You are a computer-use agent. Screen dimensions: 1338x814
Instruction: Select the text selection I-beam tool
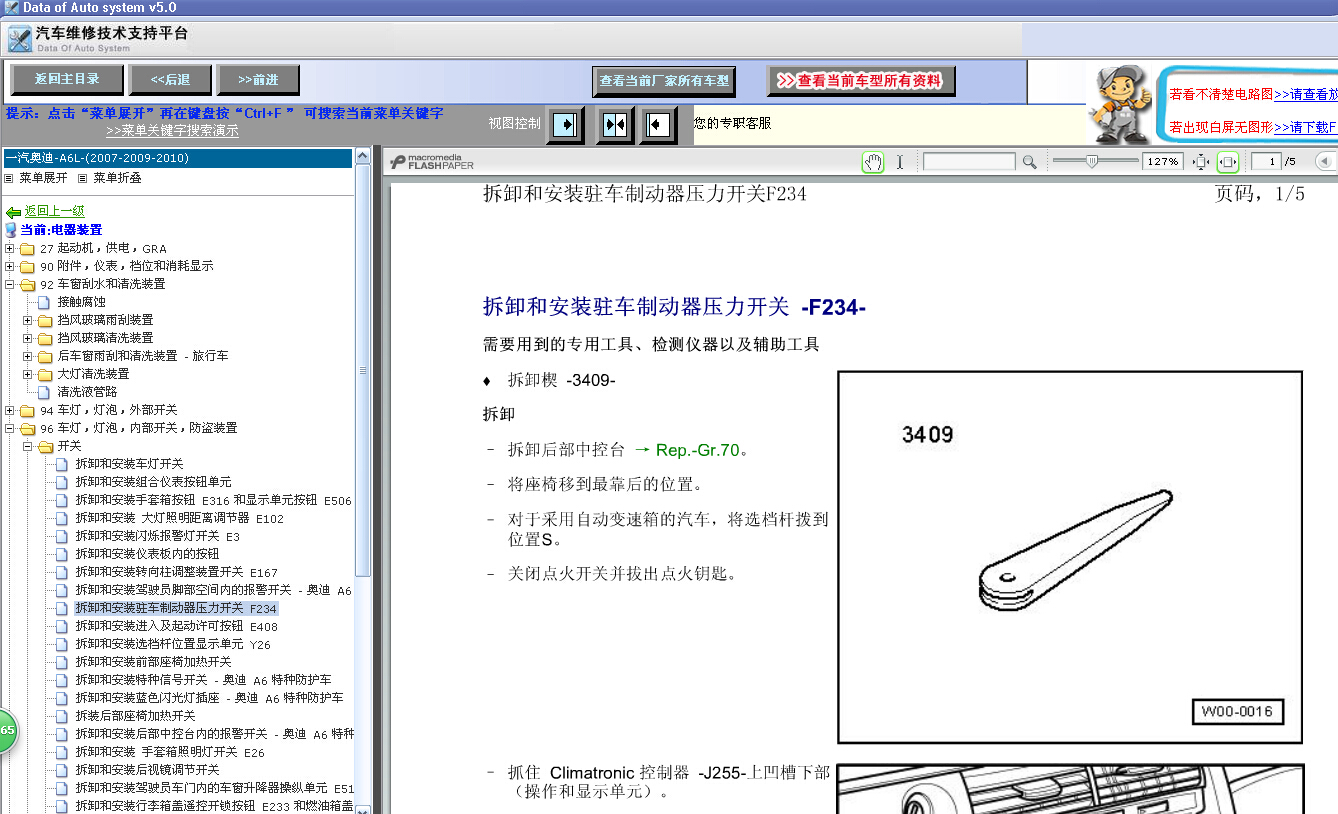[x=899, y=162]
